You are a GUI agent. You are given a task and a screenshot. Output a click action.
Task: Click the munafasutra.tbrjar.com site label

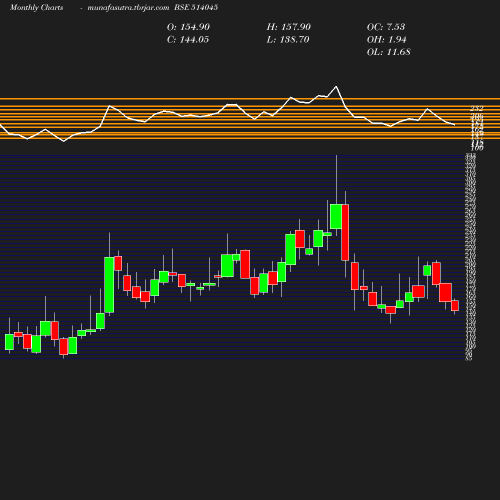coord(128,7)
